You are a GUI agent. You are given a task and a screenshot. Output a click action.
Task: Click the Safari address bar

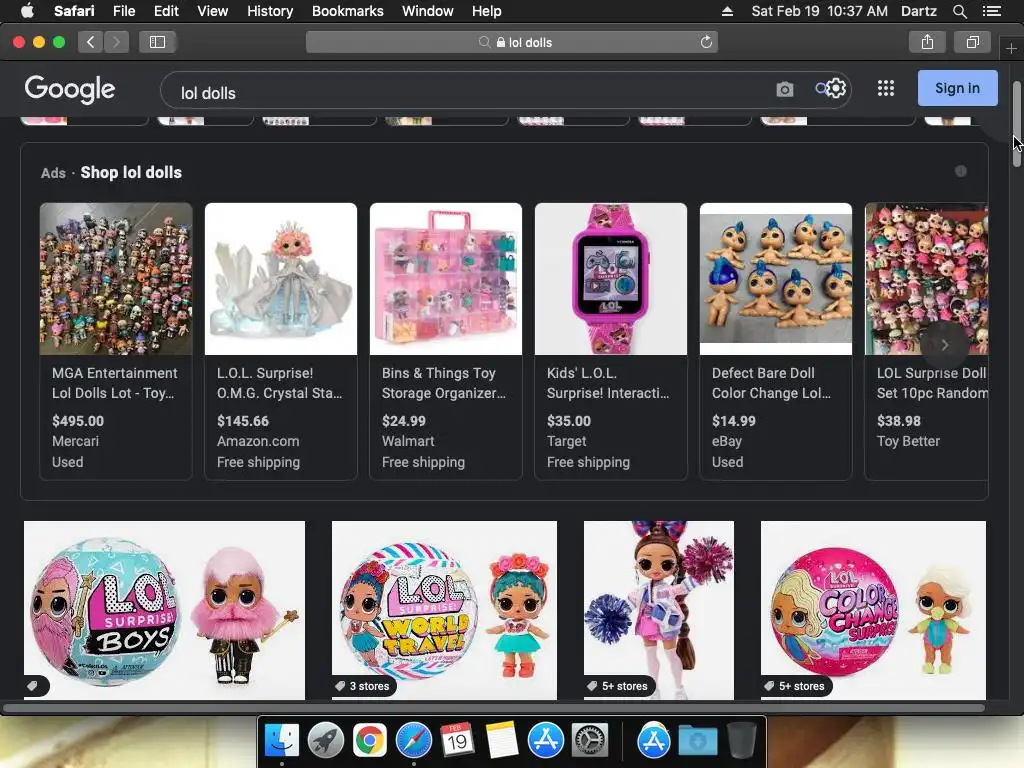(512, 42)
